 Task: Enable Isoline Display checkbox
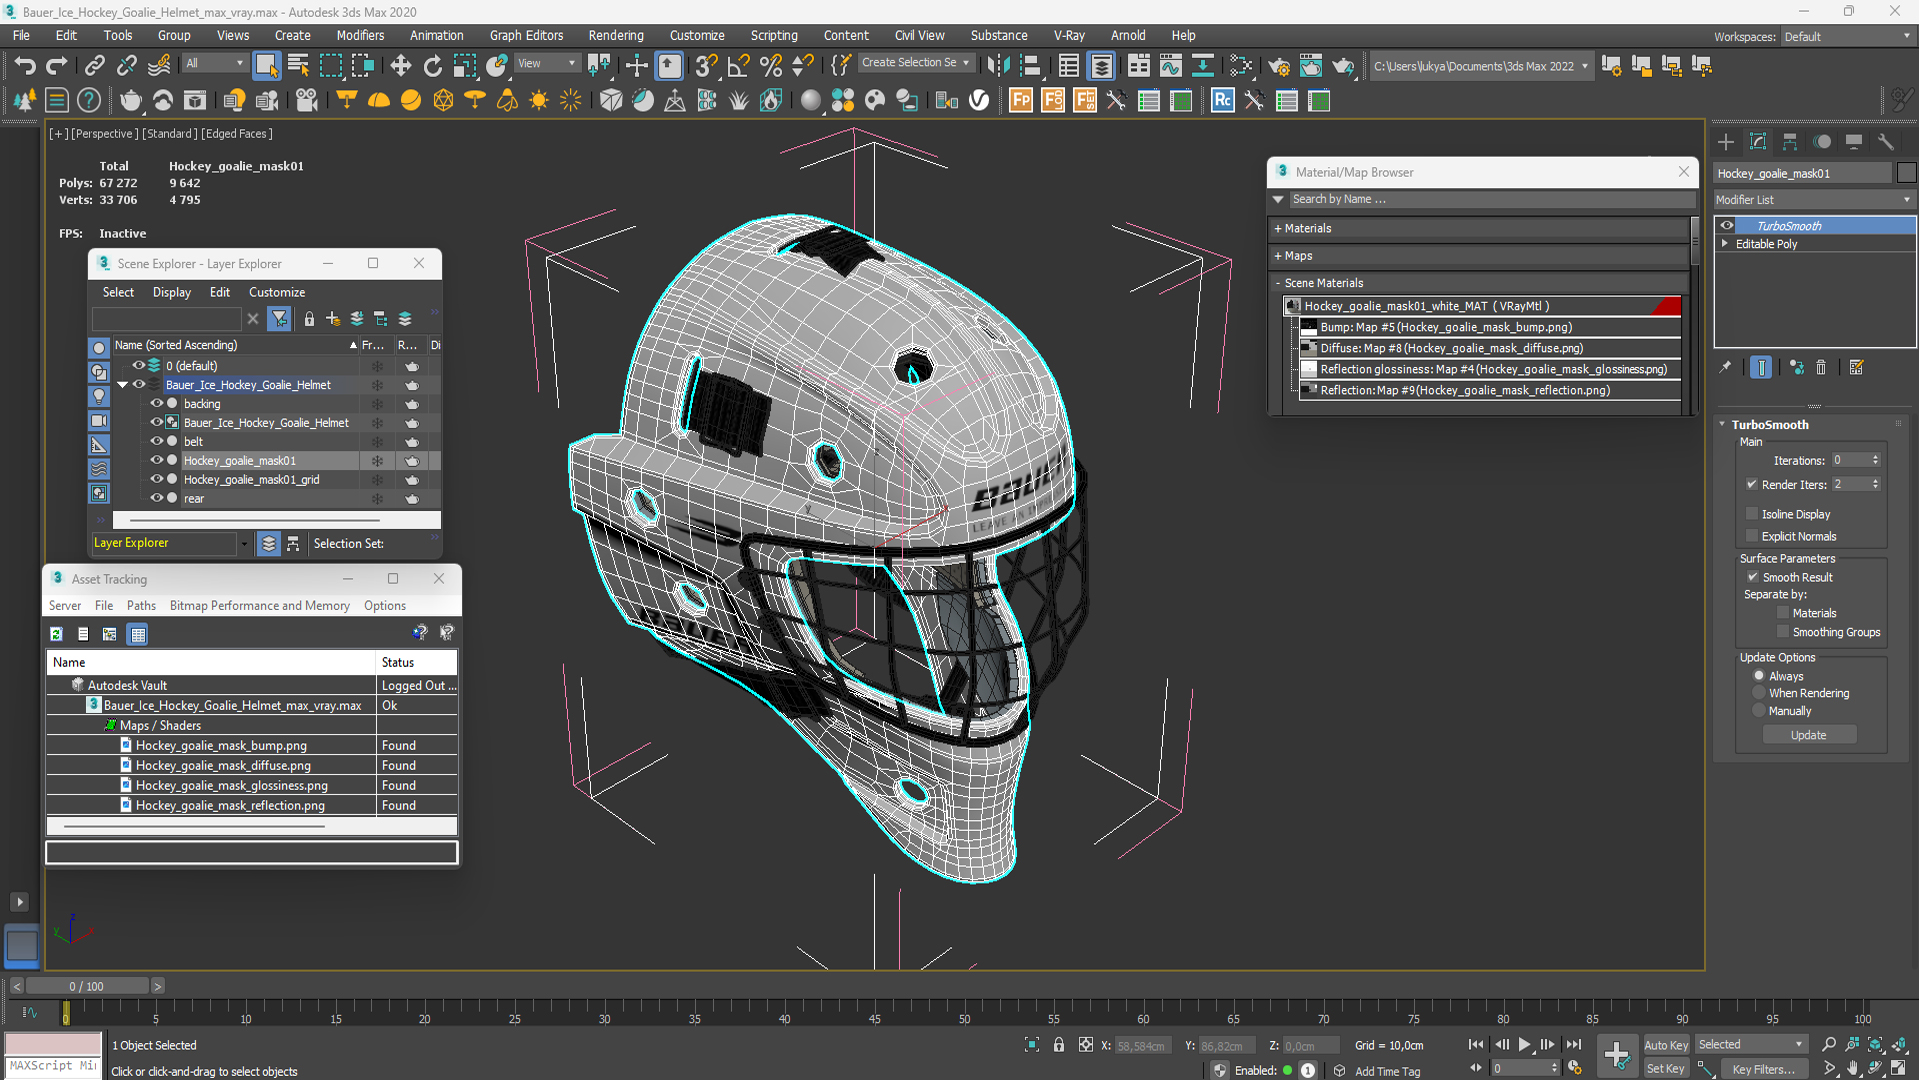point(1752,514)
